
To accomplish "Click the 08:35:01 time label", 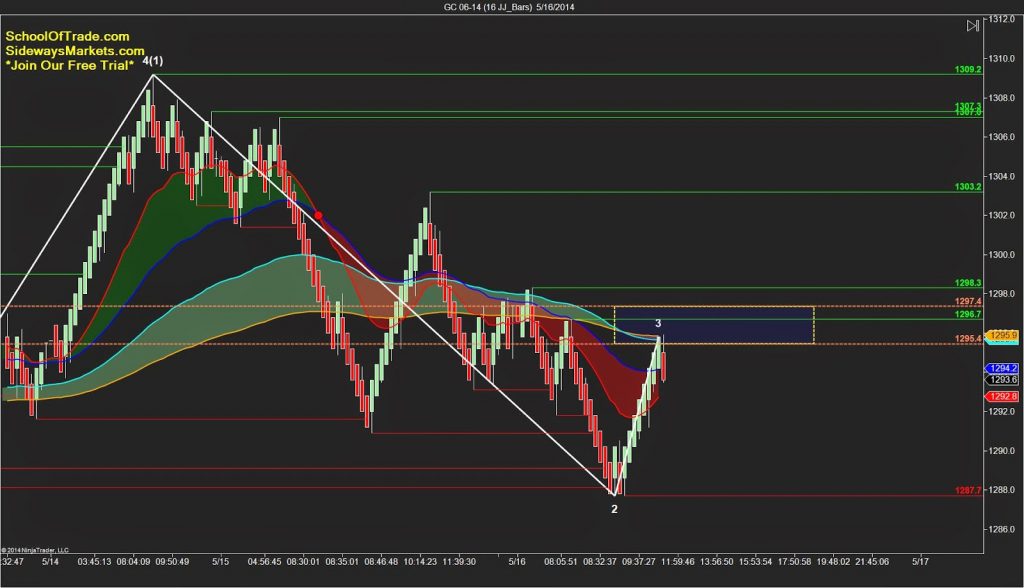I will pyautogui.click(x=342, y=561).
